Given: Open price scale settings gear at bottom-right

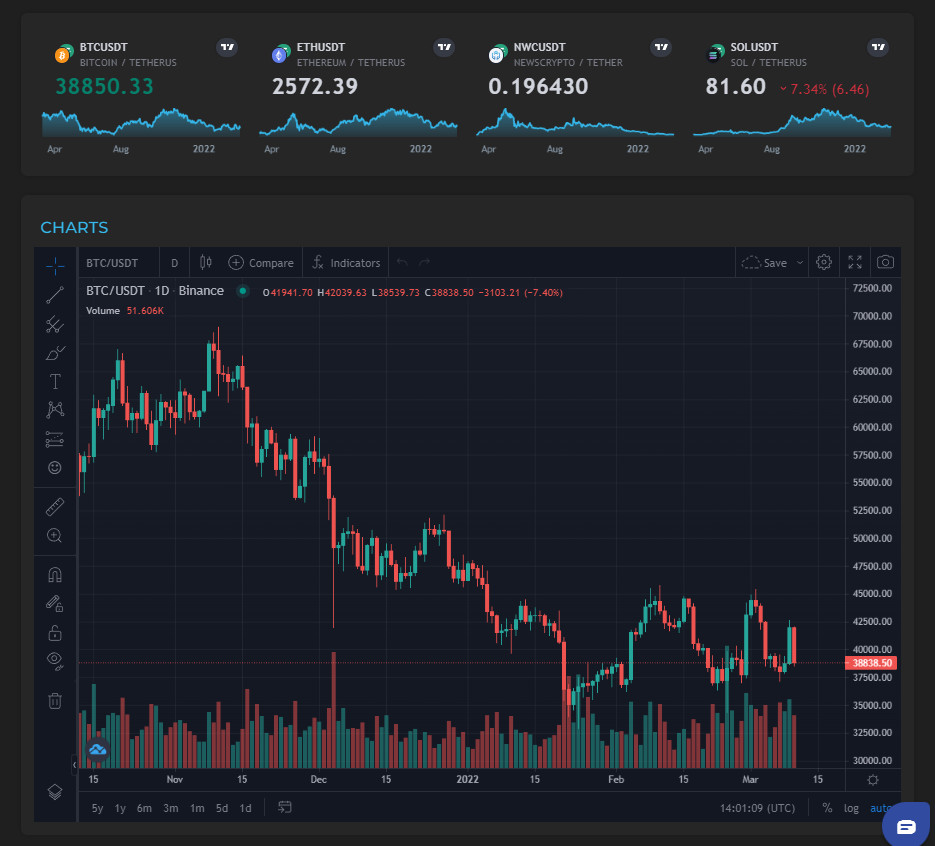Looking at the screenshot, I should pos(873,780).
